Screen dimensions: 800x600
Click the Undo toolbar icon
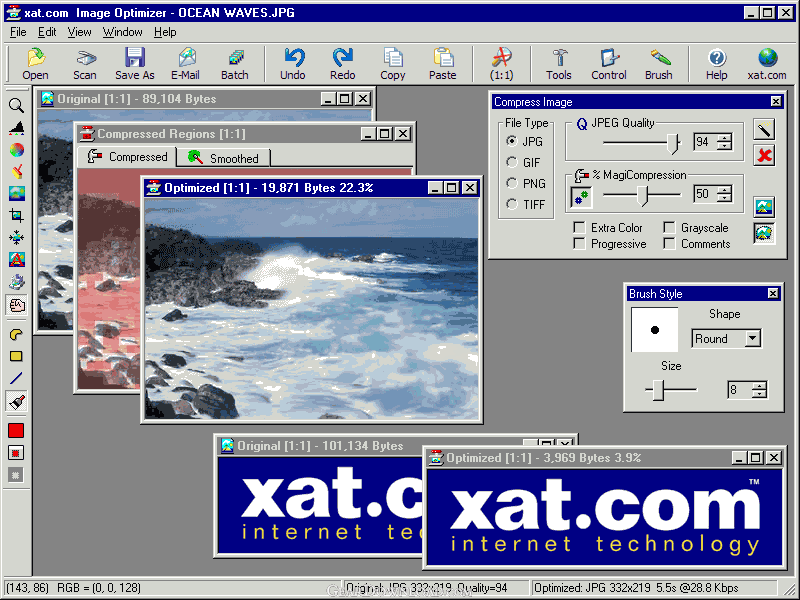[293, 64]
